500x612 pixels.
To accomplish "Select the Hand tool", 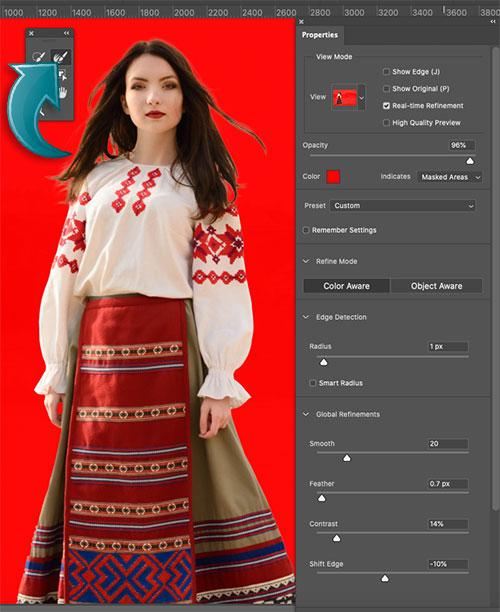I will (x=62, y=93).
